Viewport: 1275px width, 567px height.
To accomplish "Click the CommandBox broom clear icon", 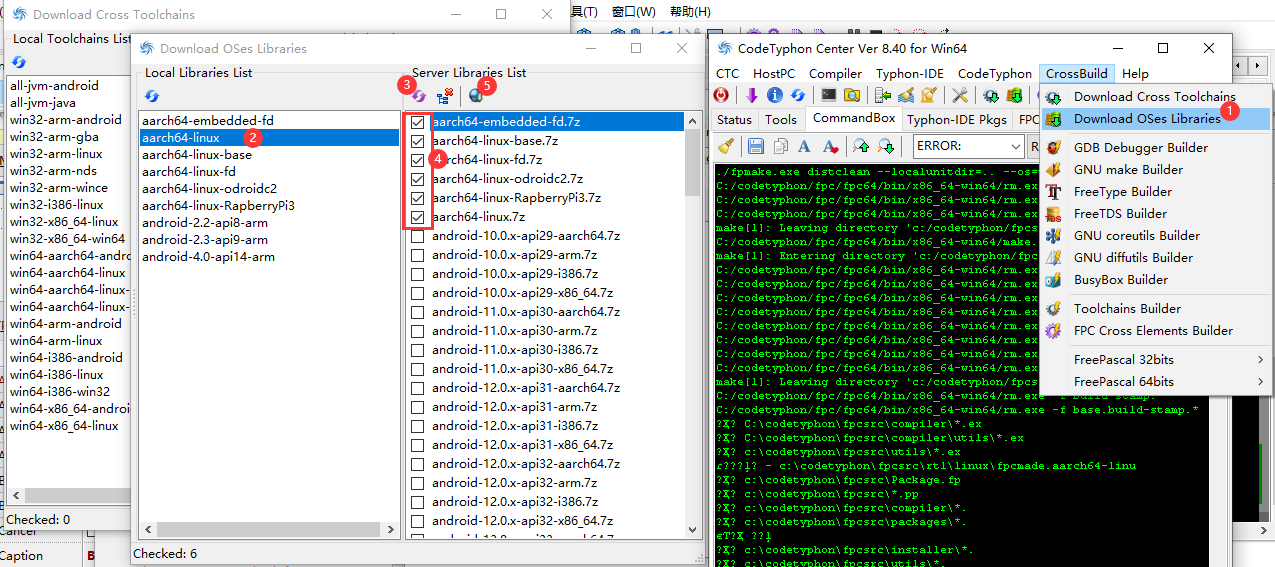I will (726, 146).
